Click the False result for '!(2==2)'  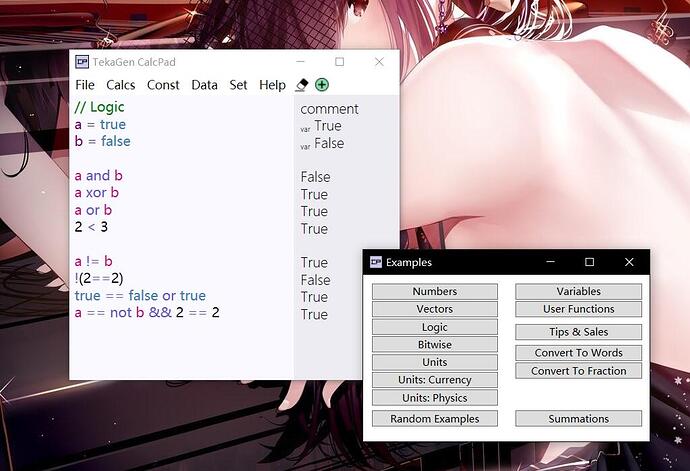tap(316, 280)
